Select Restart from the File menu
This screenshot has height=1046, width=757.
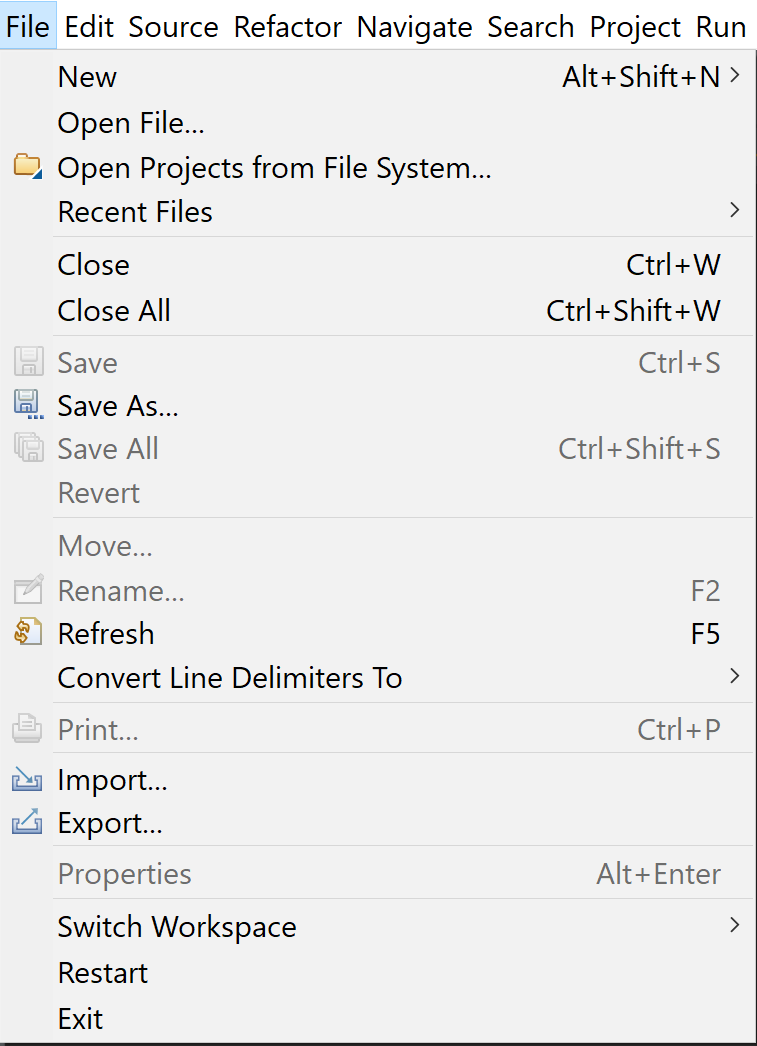(x=102, y=972)
